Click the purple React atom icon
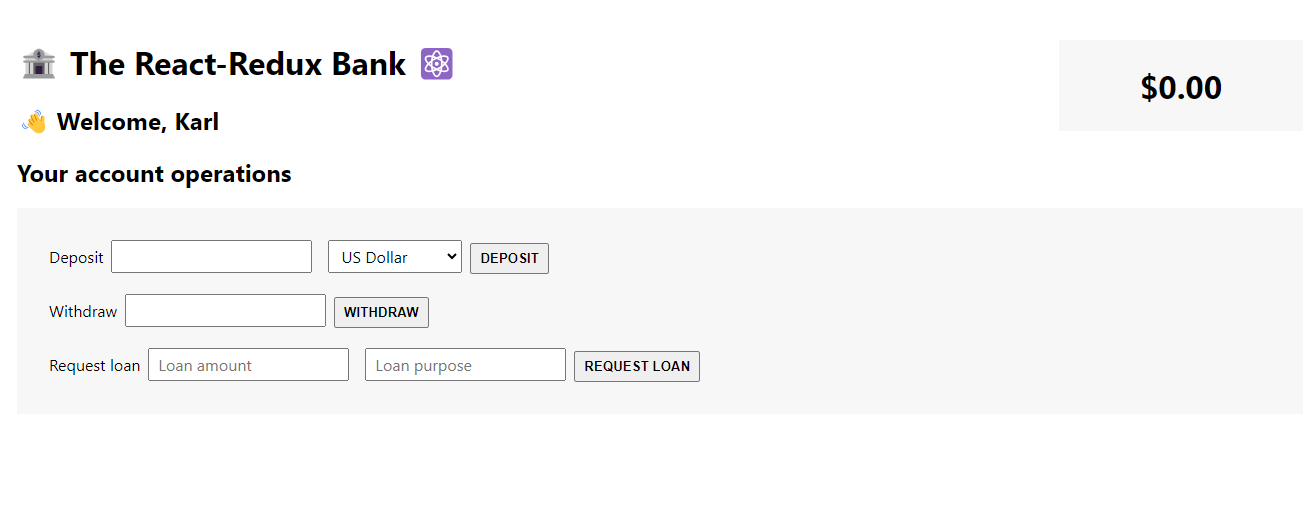1315x505 pixels. coord(437,64)
